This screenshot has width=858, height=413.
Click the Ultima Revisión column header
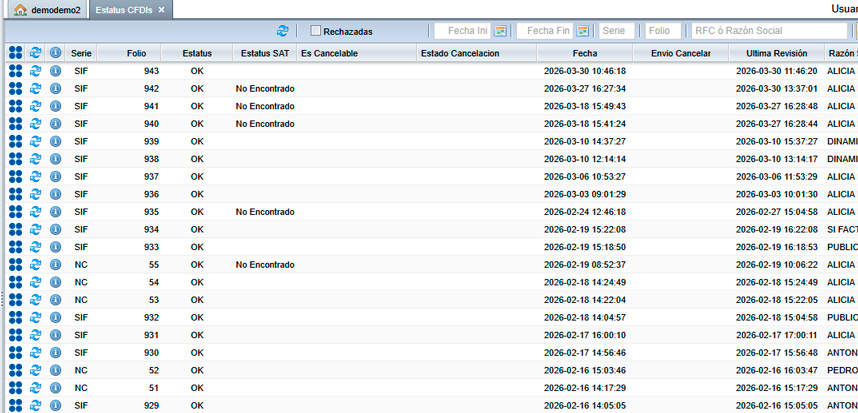click(x=776, y=52)
